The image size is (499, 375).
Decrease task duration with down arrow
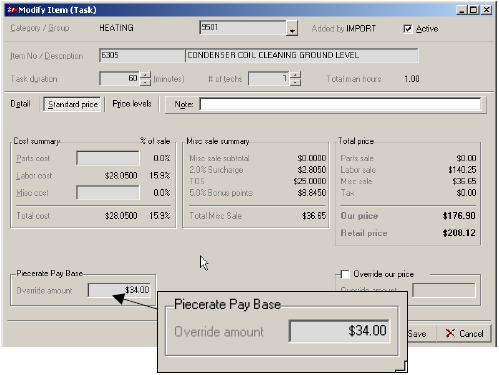click(x=145, y=82)
